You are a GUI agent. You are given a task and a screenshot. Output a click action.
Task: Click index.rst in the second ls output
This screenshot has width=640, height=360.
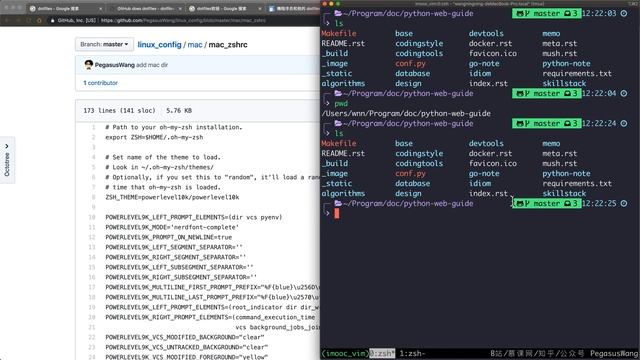tap(489, 193)
